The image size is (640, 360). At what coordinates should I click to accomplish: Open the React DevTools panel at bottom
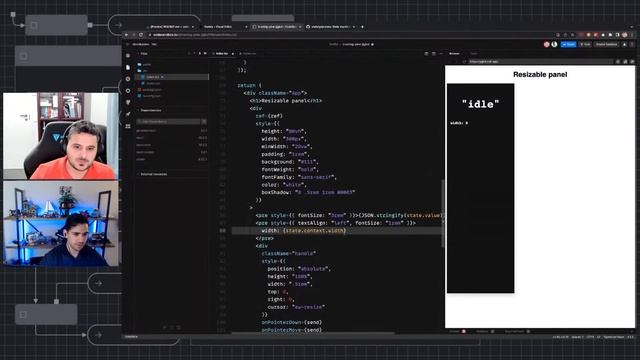(517, 331)
